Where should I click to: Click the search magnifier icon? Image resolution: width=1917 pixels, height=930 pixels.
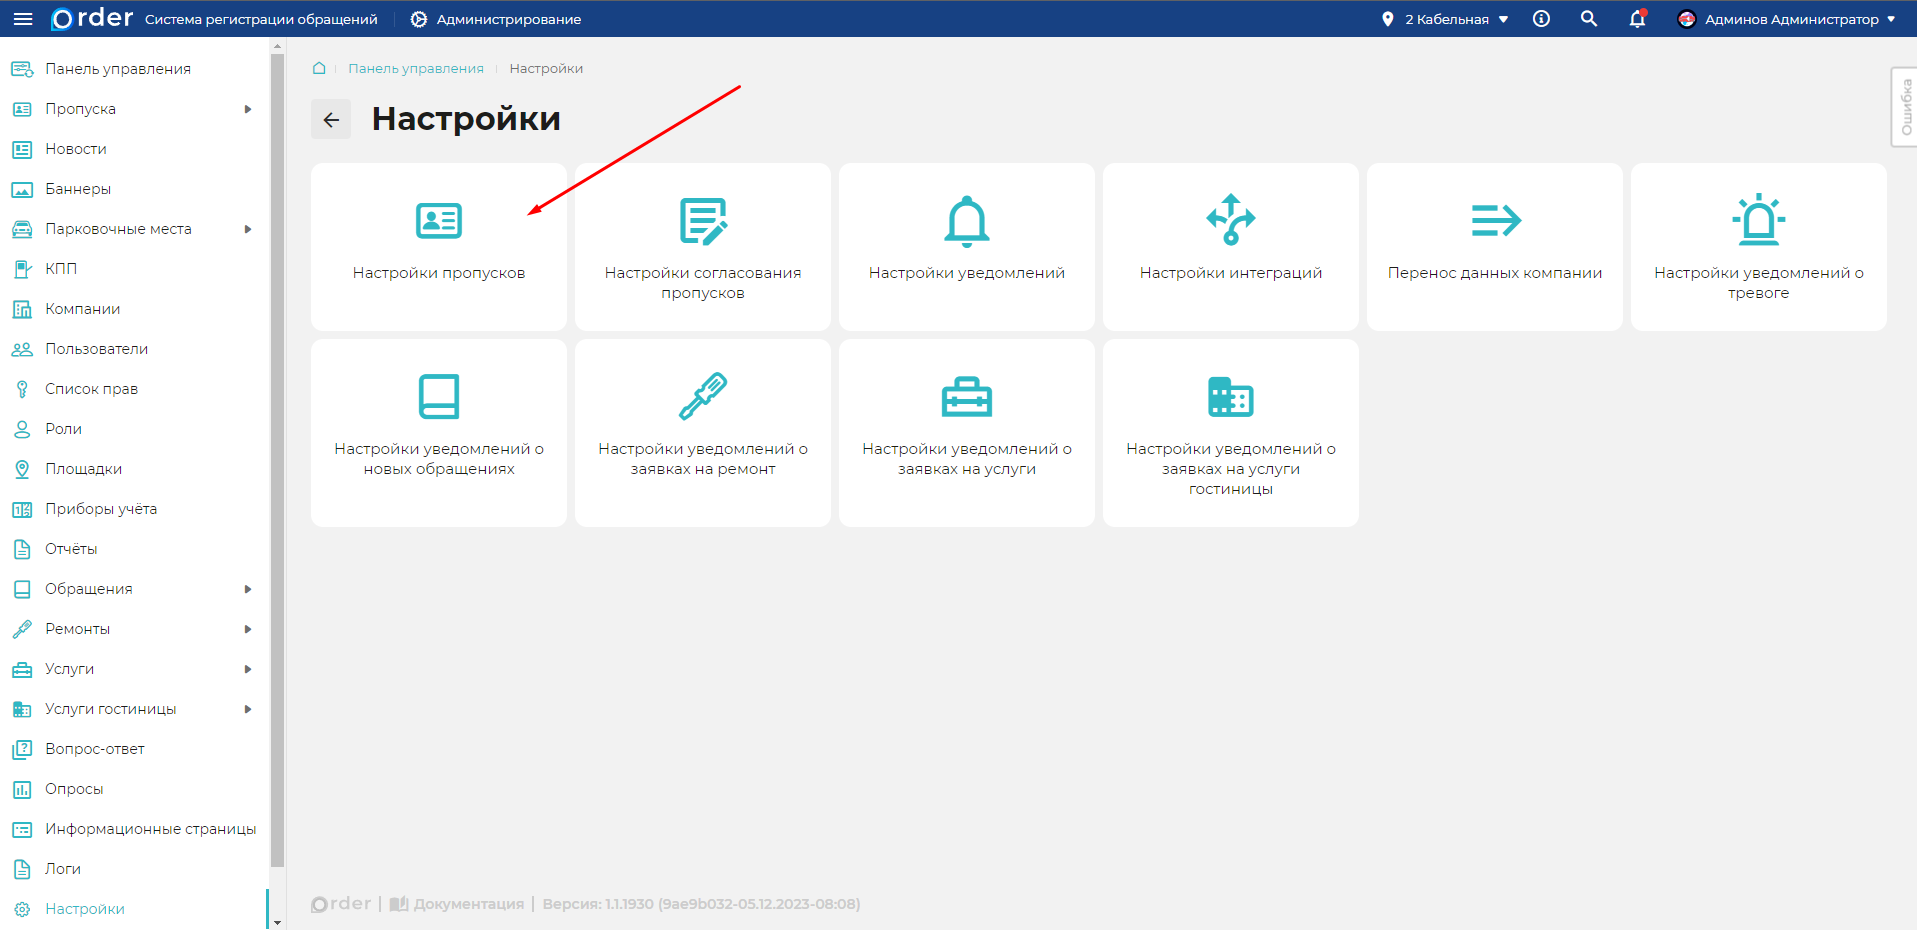(x=1588, y=19)
